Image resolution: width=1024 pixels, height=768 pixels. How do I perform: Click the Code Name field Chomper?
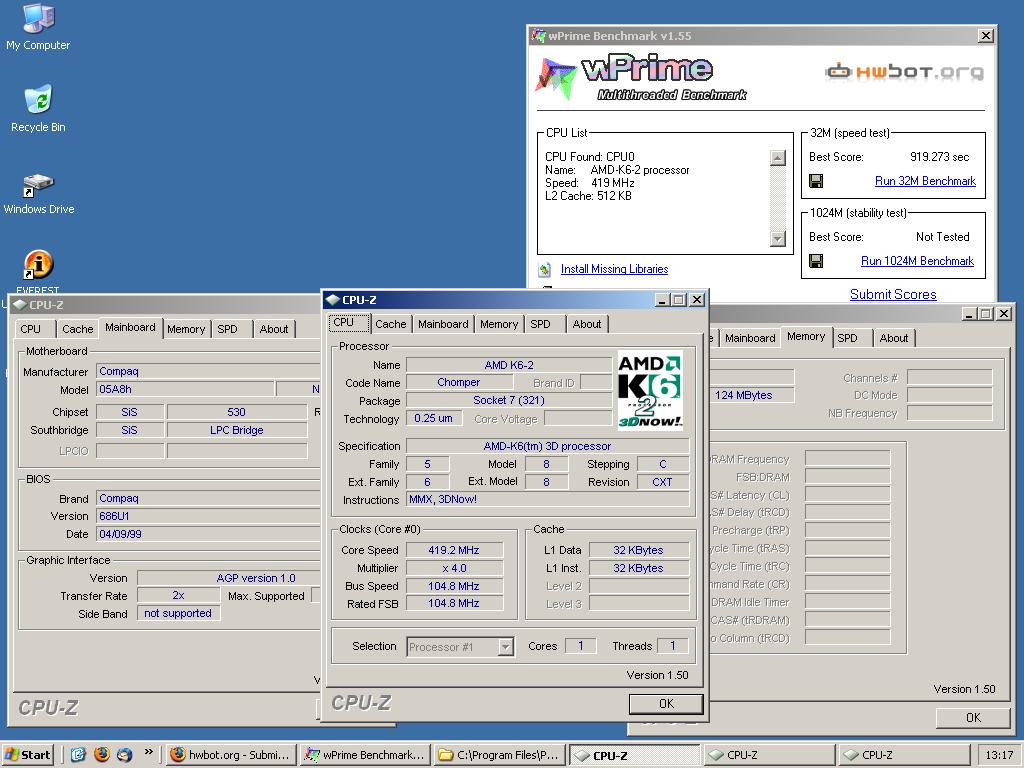click(x=458, y=383)
